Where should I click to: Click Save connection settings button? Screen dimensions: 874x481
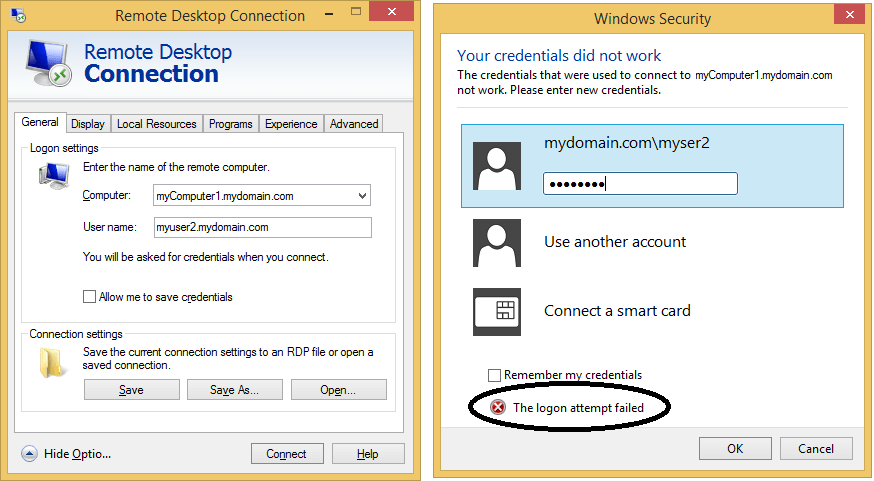point(132,390)
